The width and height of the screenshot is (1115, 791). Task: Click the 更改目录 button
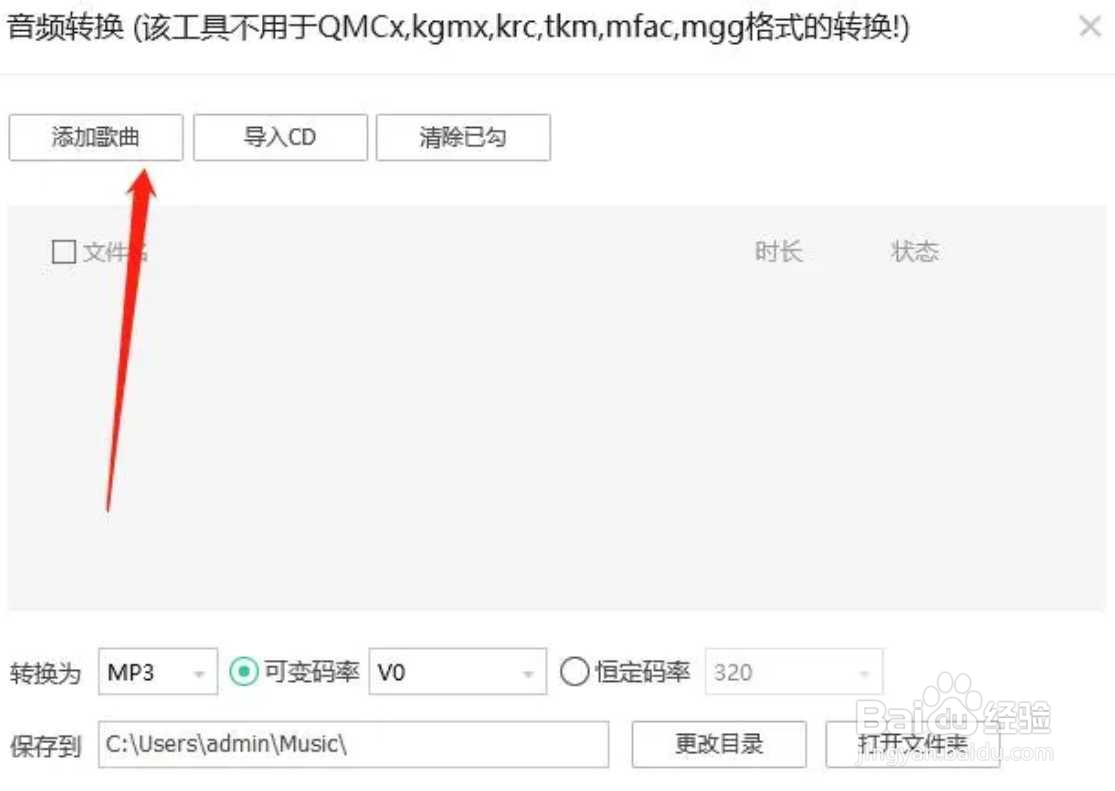719,744
